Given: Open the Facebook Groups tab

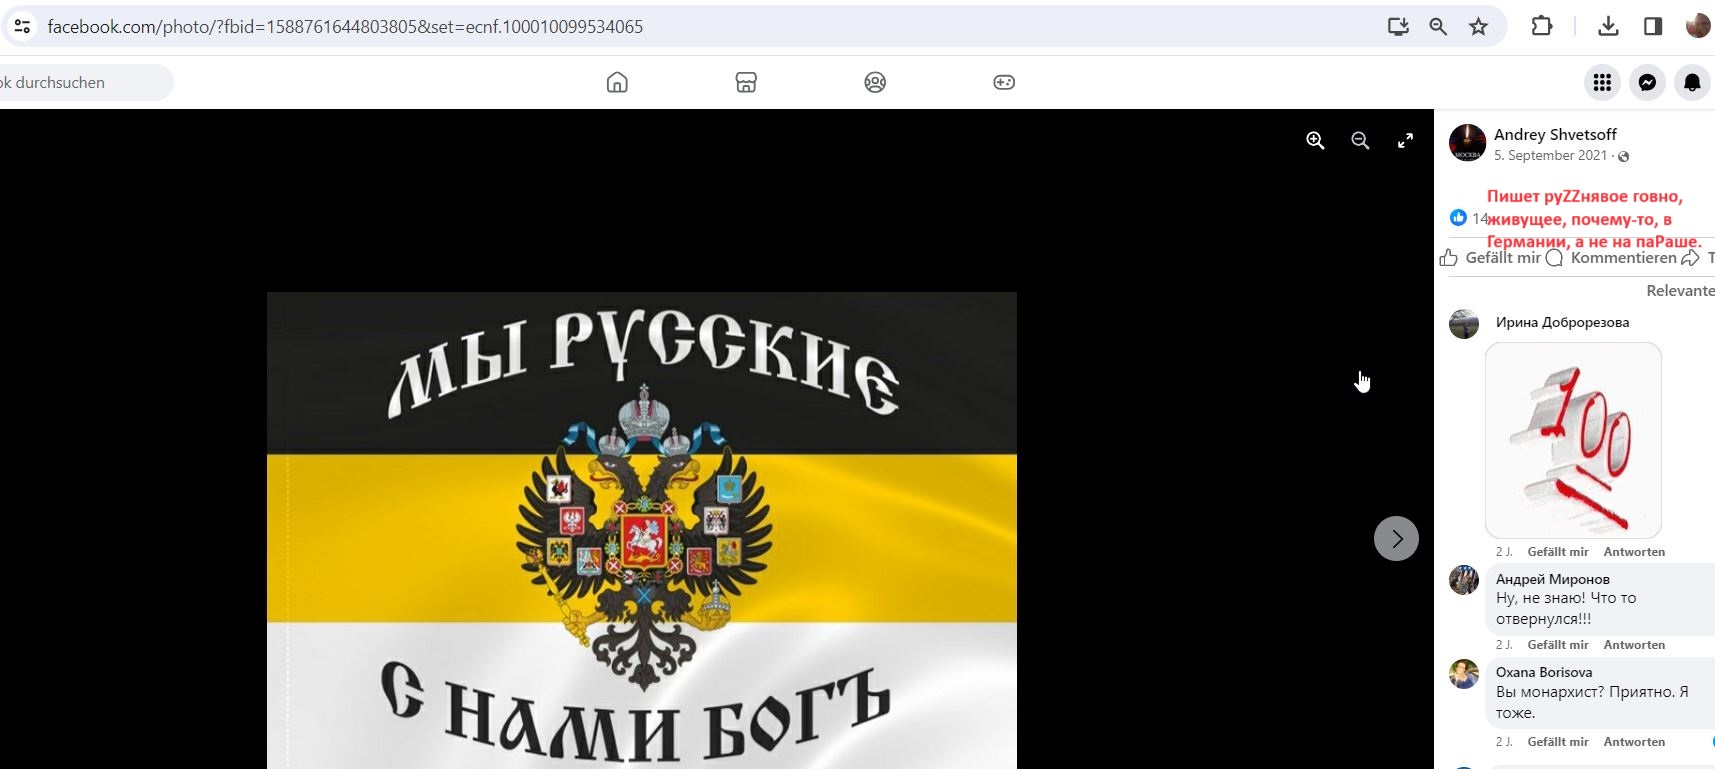Looking at the screenshot, I should coord(875,82).
